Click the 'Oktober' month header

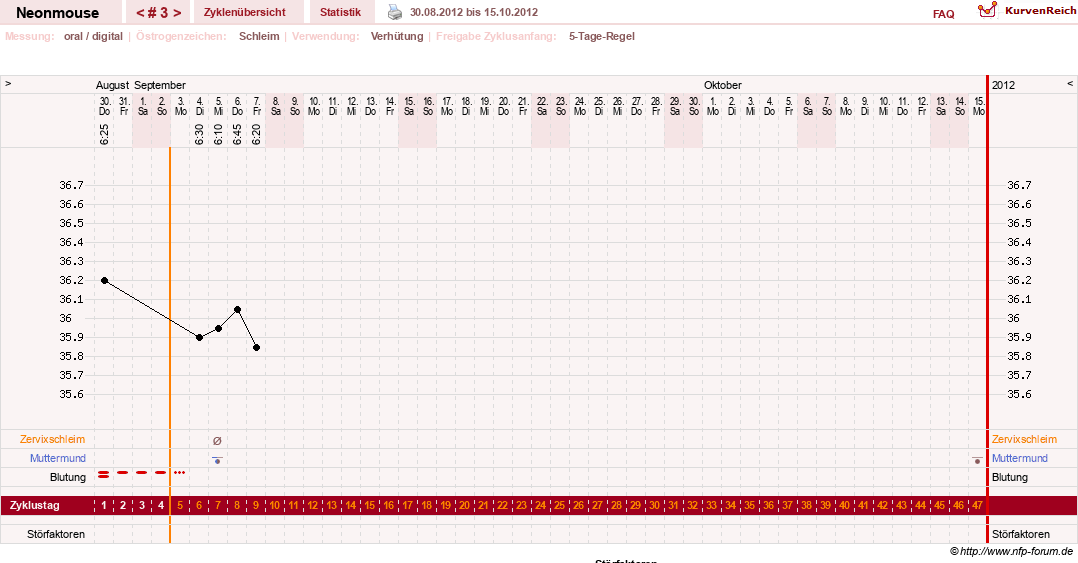pyautogui.click(x=723, y=85)
